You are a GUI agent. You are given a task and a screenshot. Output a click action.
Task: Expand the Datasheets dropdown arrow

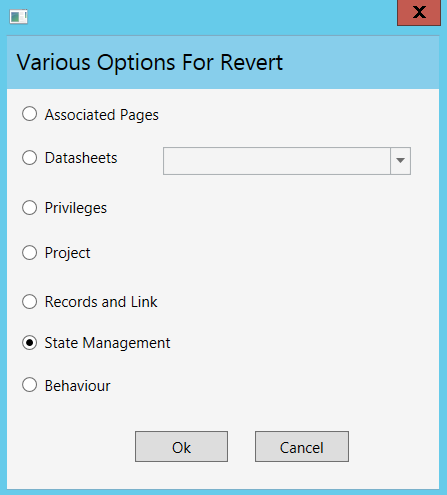400,161
